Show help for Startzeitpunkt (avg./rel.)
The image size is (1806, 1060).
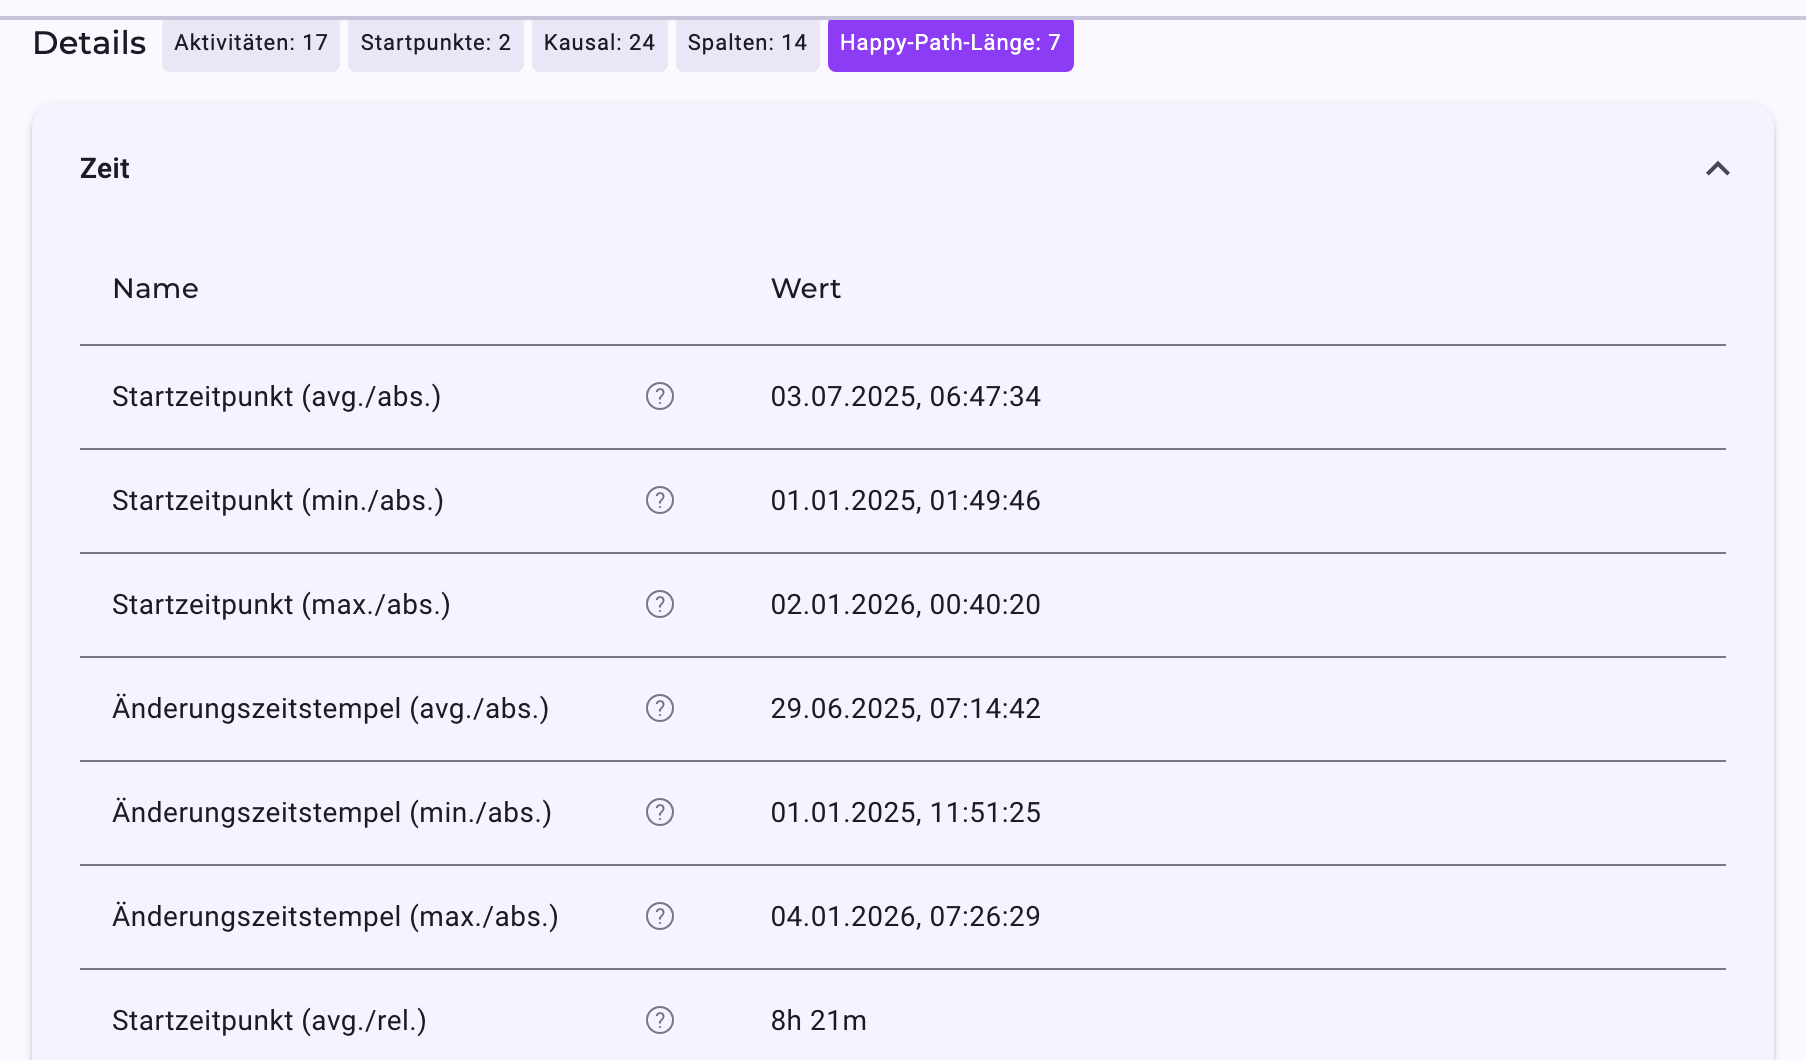coord(660,1021)
